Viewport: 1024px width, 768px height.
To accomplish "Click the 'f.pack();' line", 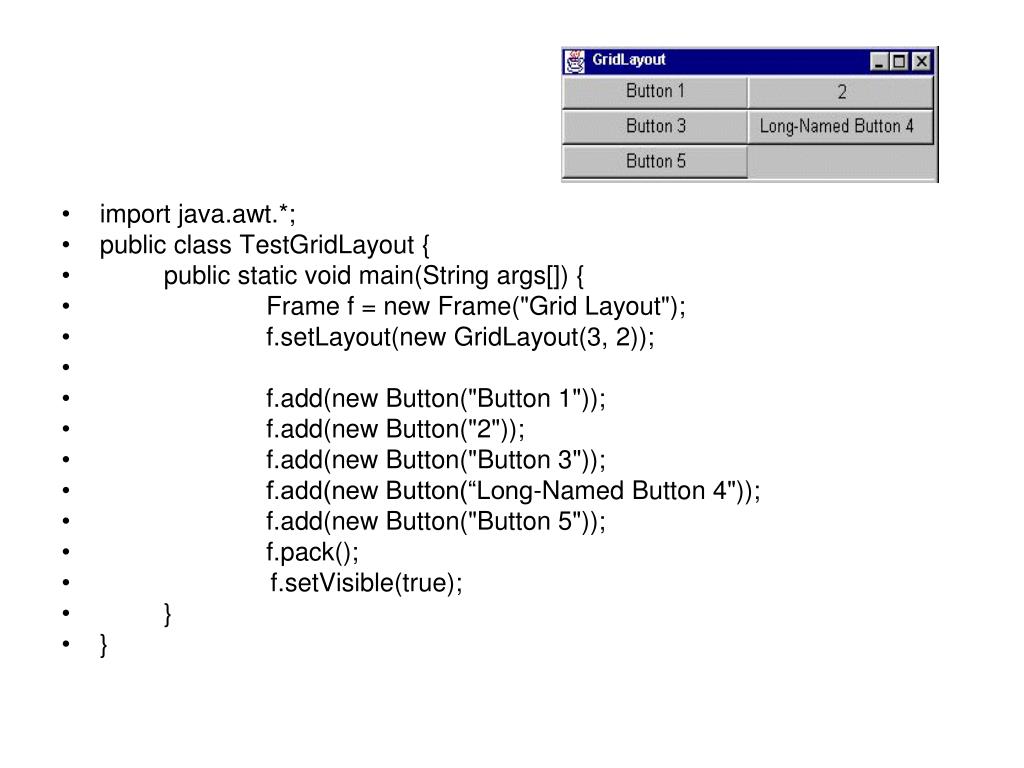I will 312,552.
